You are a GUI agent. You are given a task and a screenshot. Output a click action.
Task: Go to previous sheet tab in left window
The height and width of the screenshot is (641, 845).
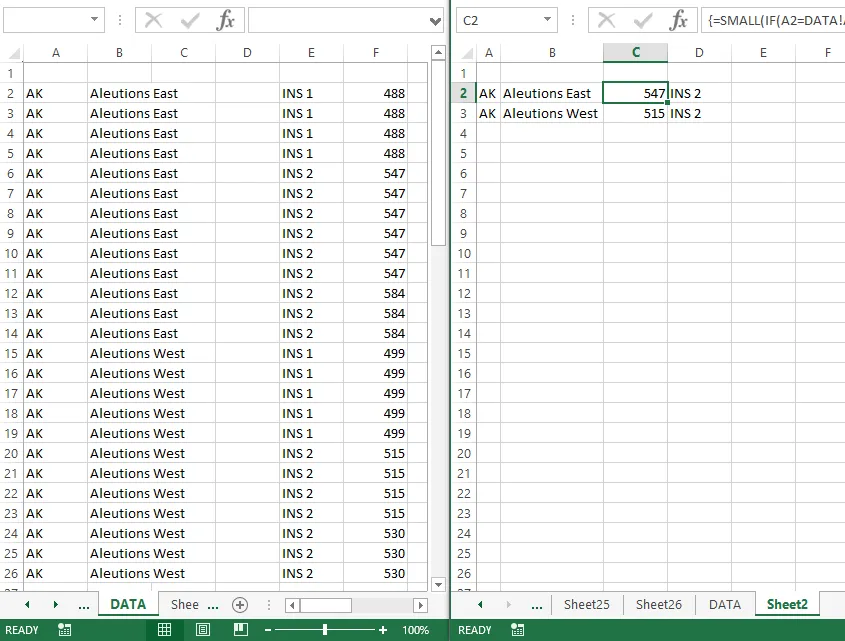click(27, 605)
